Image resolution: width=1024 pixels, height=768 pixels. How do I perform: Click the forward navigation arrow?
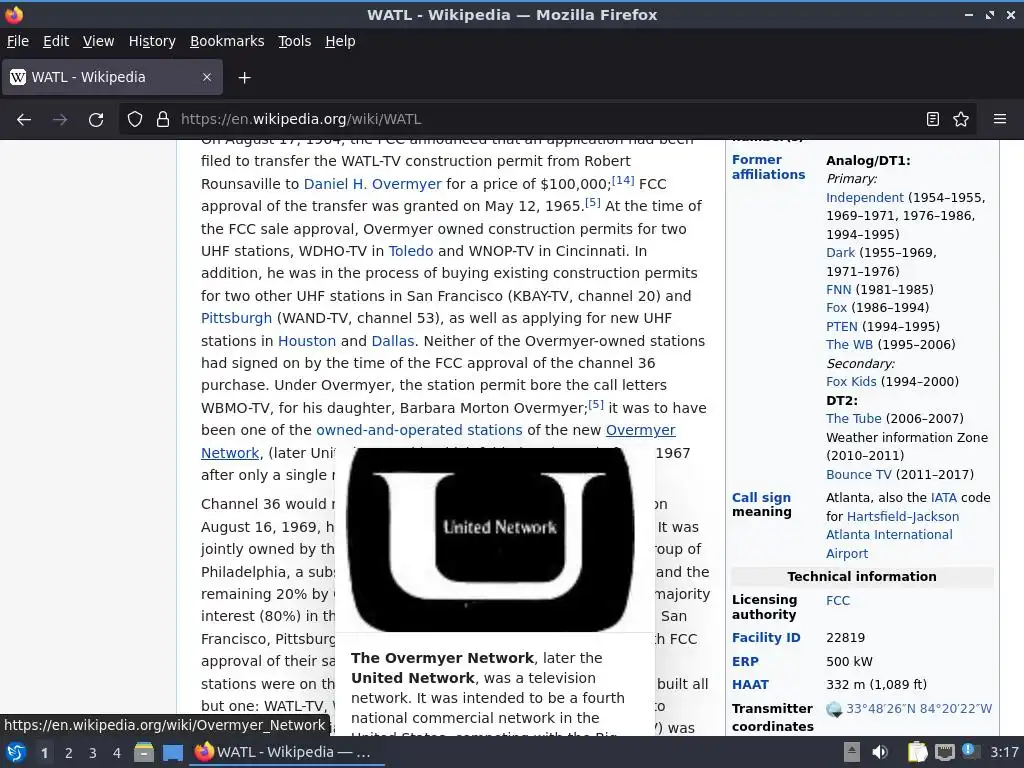click(x=60, y=120)
